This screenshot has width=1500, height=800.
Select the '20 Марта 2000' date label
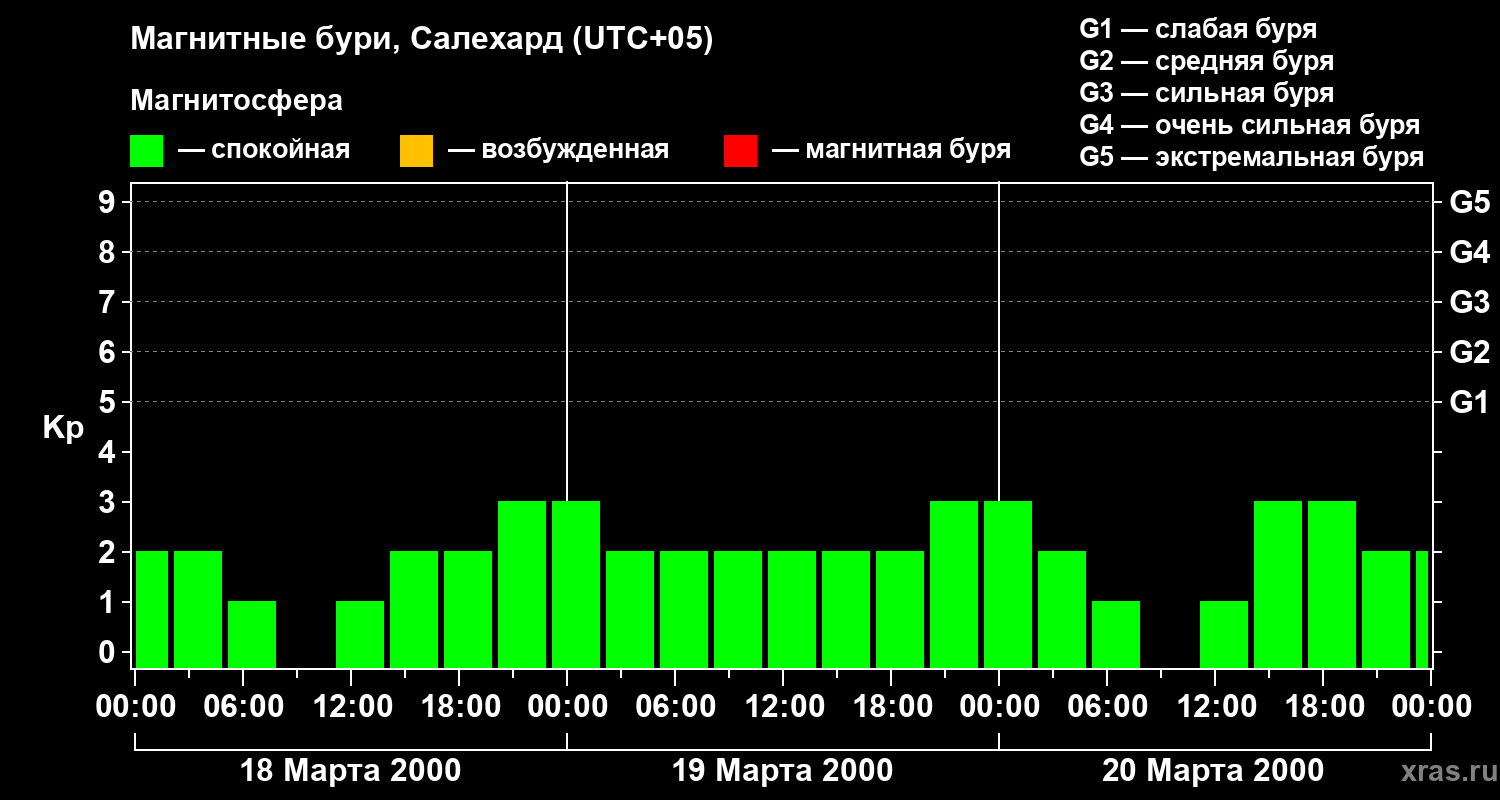click(x=1212, y=771)
